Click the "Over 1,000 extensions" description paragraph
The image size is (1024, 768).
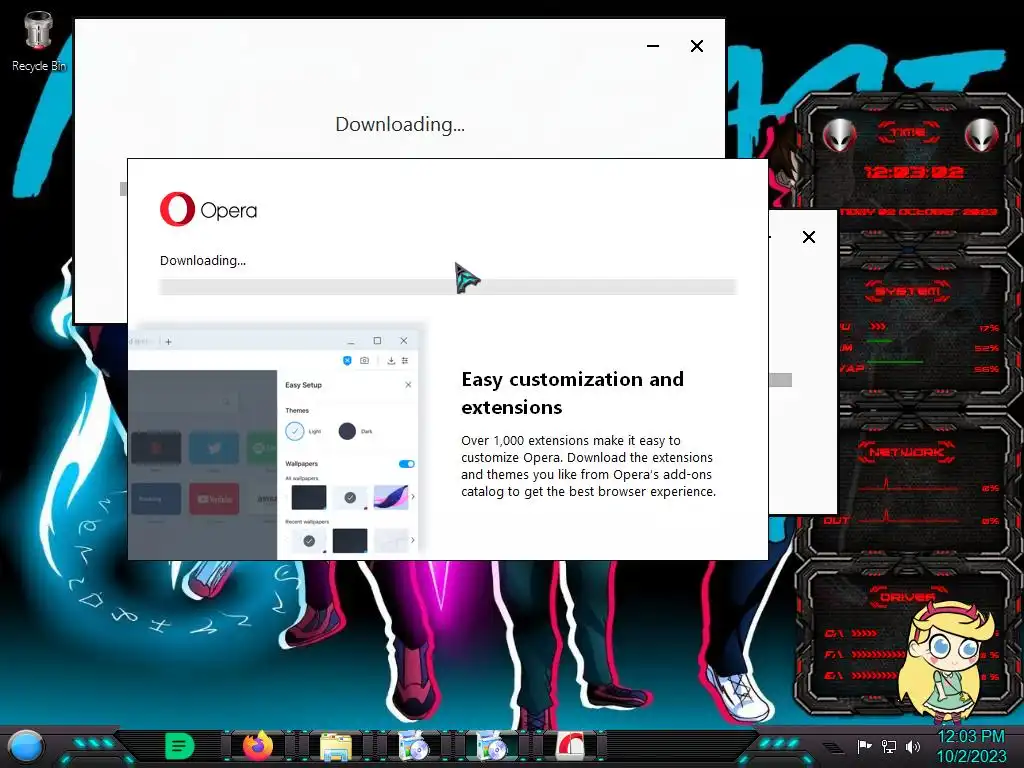pyautogui.click(x=588, y=466)
